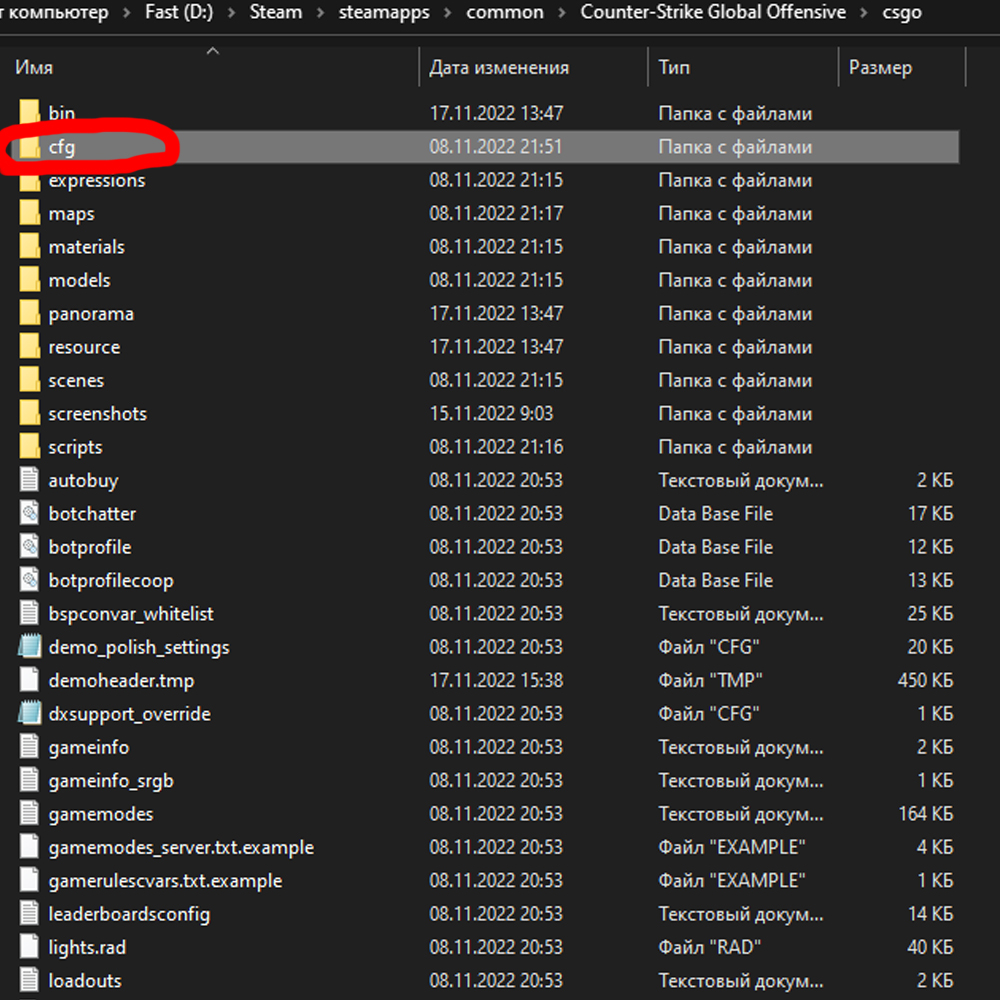Viewport: 1000px width, 1000px height.
Task: Click the Файл "TMP" type cell
Action: coord(710,680)
